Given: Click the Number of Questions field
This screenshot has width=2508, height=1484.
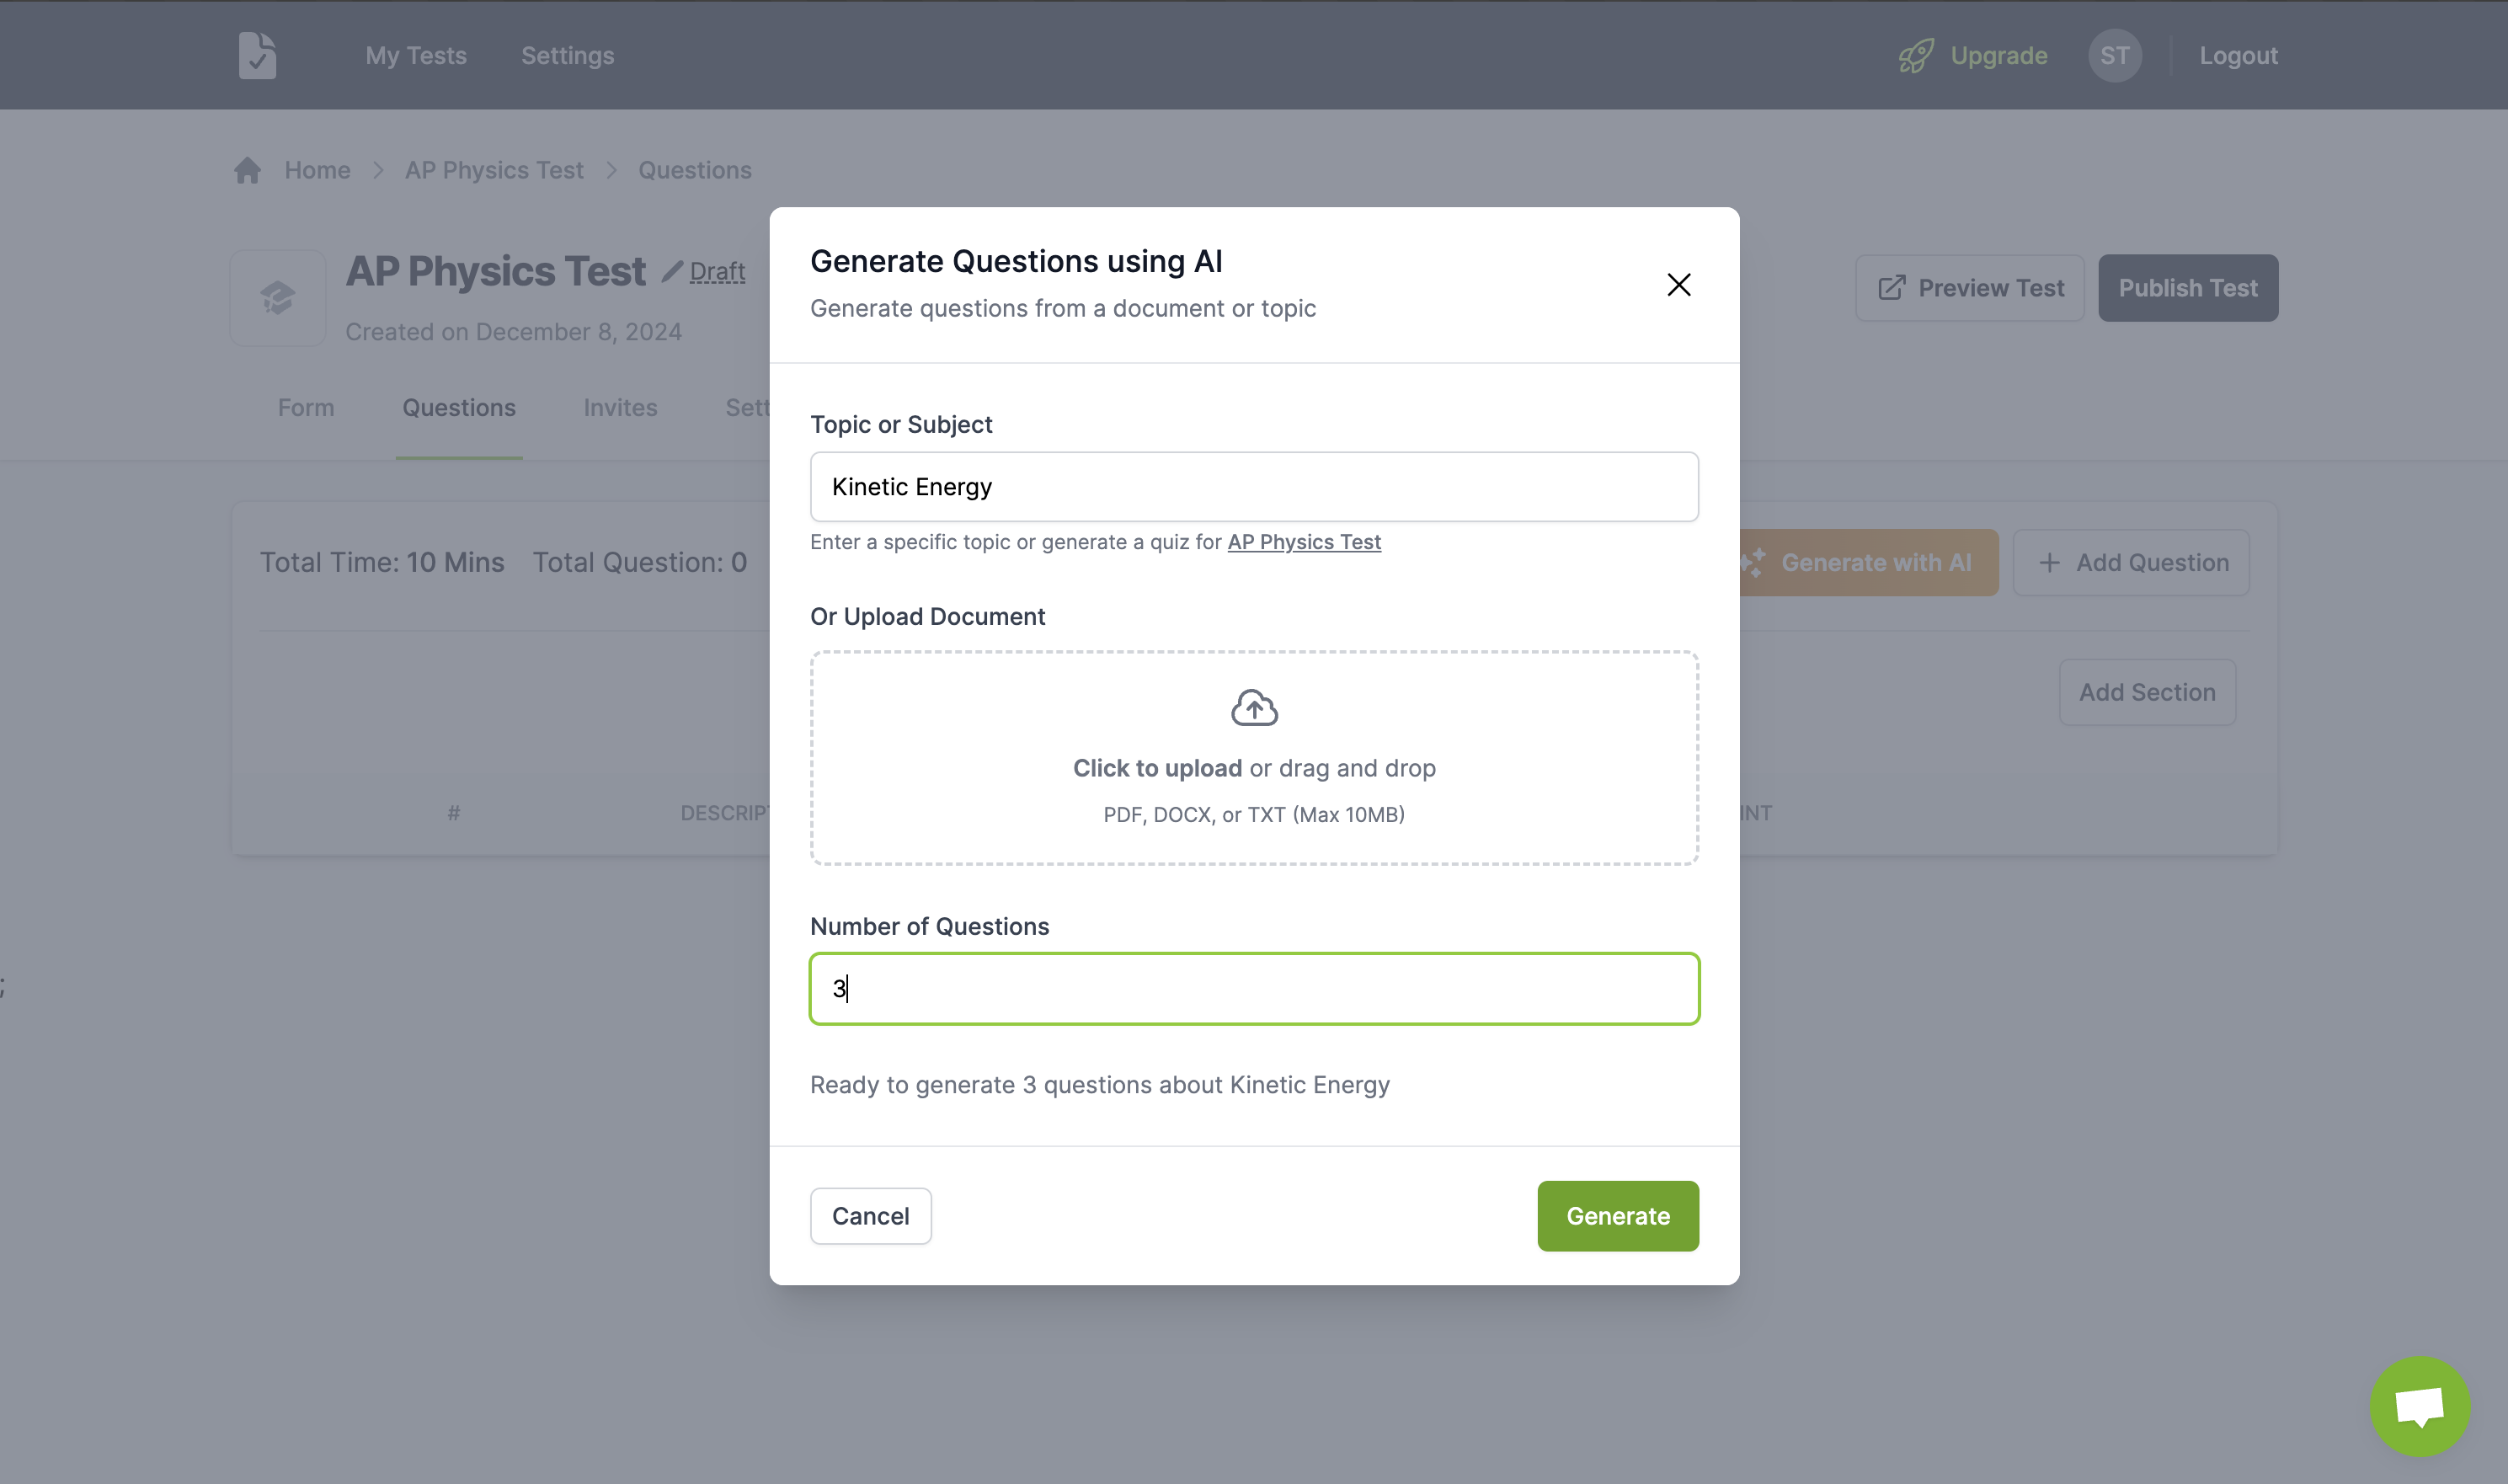Looking at the screenshot, I should [x=1253, y=989].
